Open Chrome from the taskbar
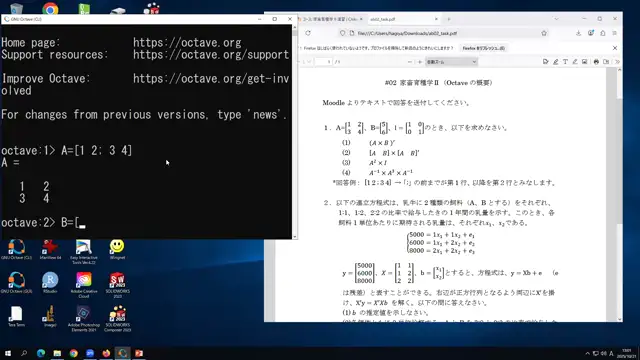 coord(73,353)
